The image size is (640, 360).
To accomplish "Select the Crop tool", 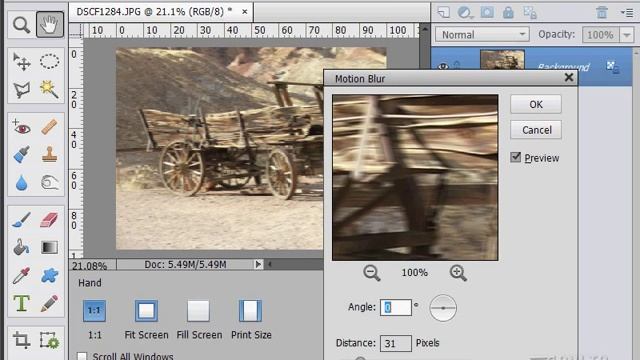I will [x=21, y=340].
